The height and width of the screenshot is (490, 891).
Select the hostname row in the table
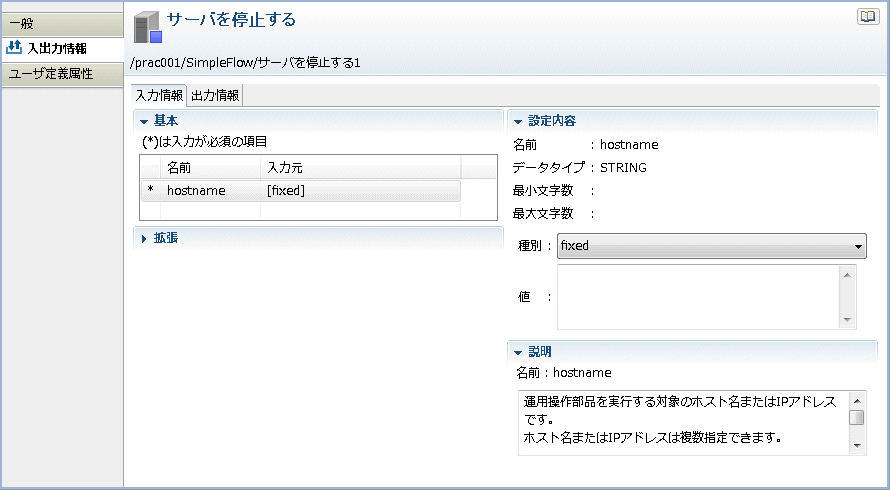[301, 191]
